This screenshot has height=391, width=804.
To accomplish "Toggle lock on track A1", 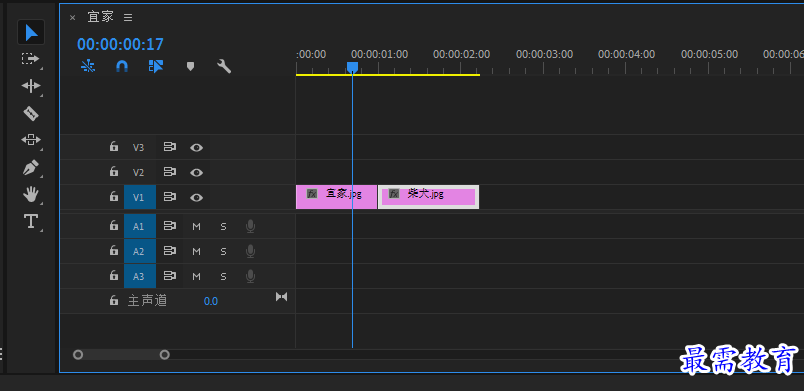I will 114,225.
